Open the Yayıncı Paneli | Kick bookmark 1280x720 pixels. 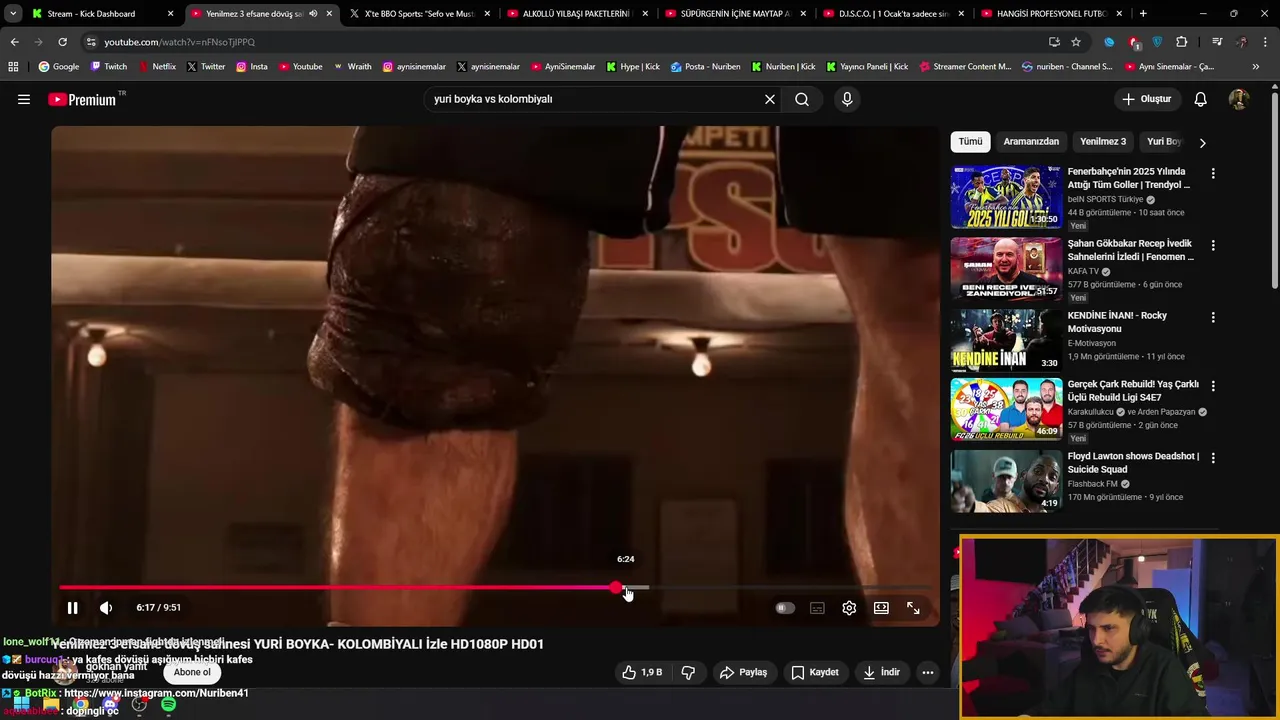[867, 67]
